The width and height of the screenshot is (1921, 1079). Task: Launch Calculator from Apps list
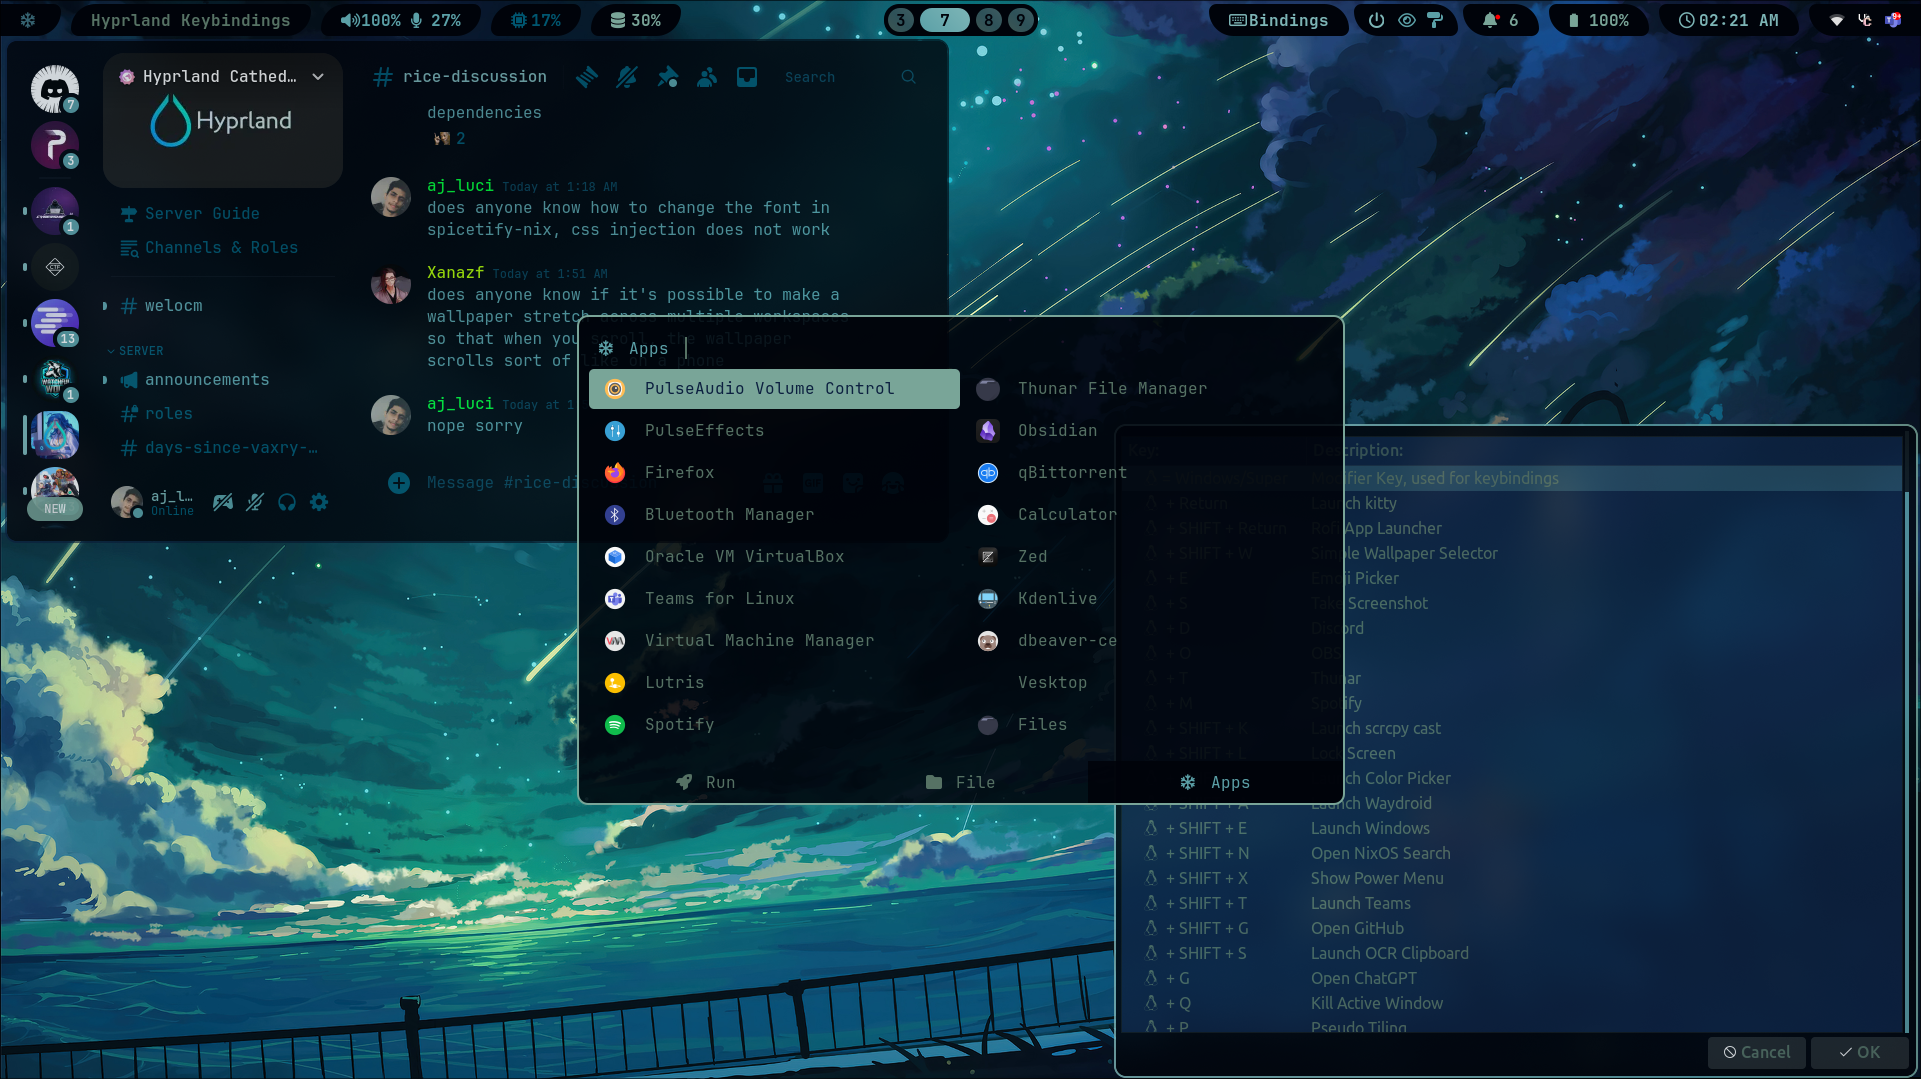pyautogui.click(x=1147, y=514)
